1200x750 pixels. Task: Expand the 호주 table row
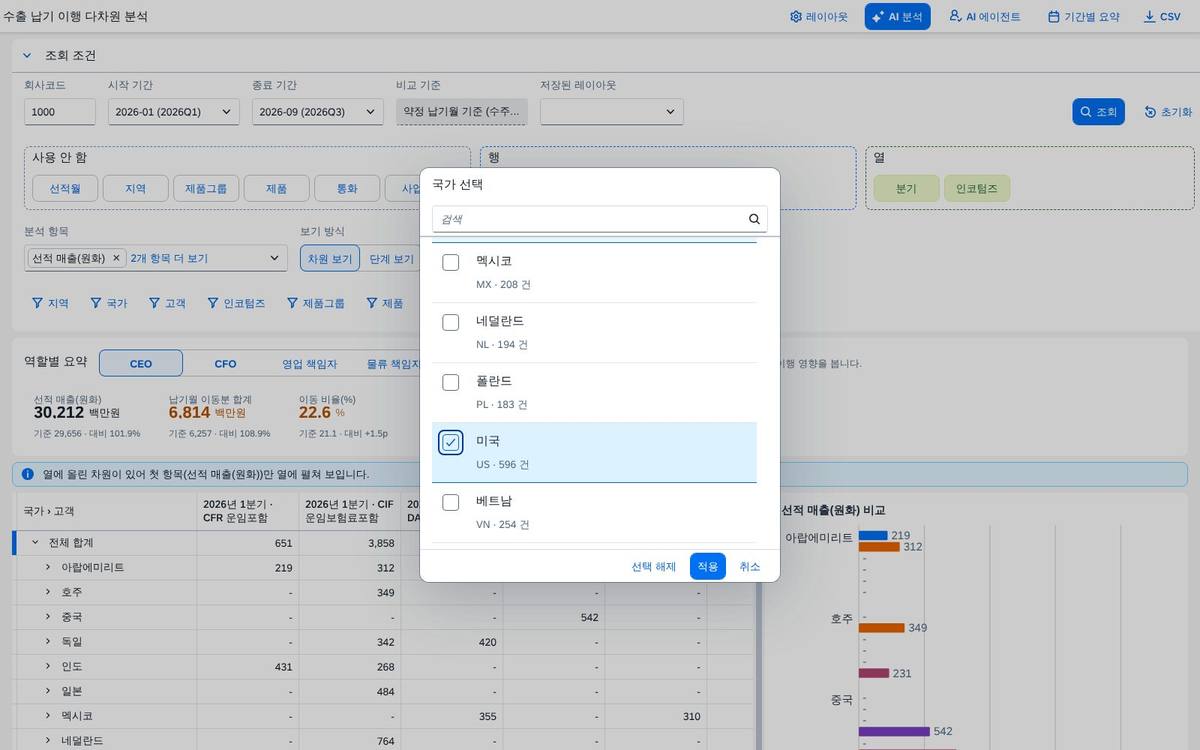(x=47, y=592)
